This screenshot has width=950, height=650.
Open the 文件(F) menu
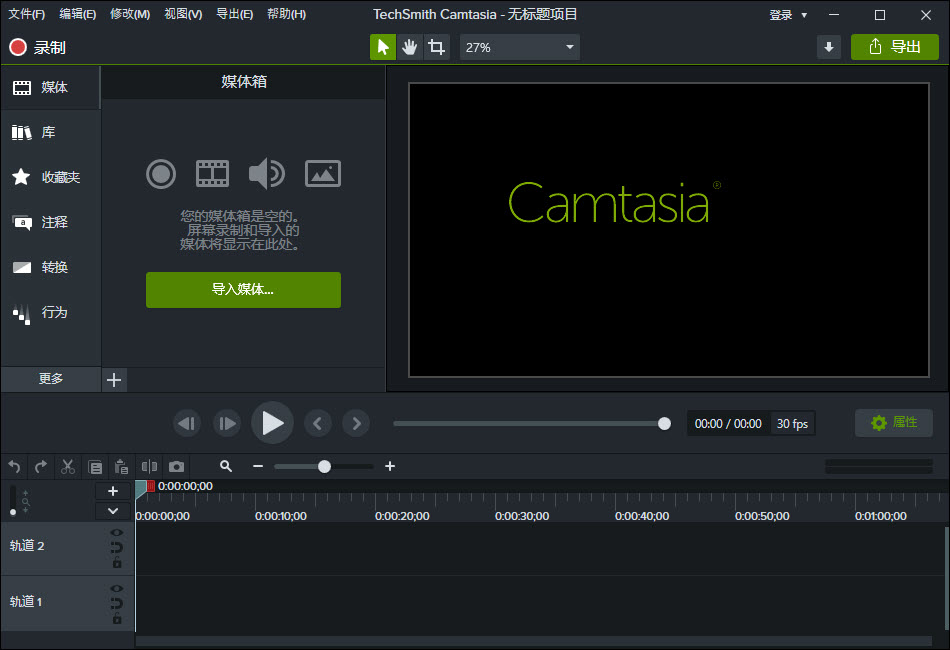click(26, 14)
